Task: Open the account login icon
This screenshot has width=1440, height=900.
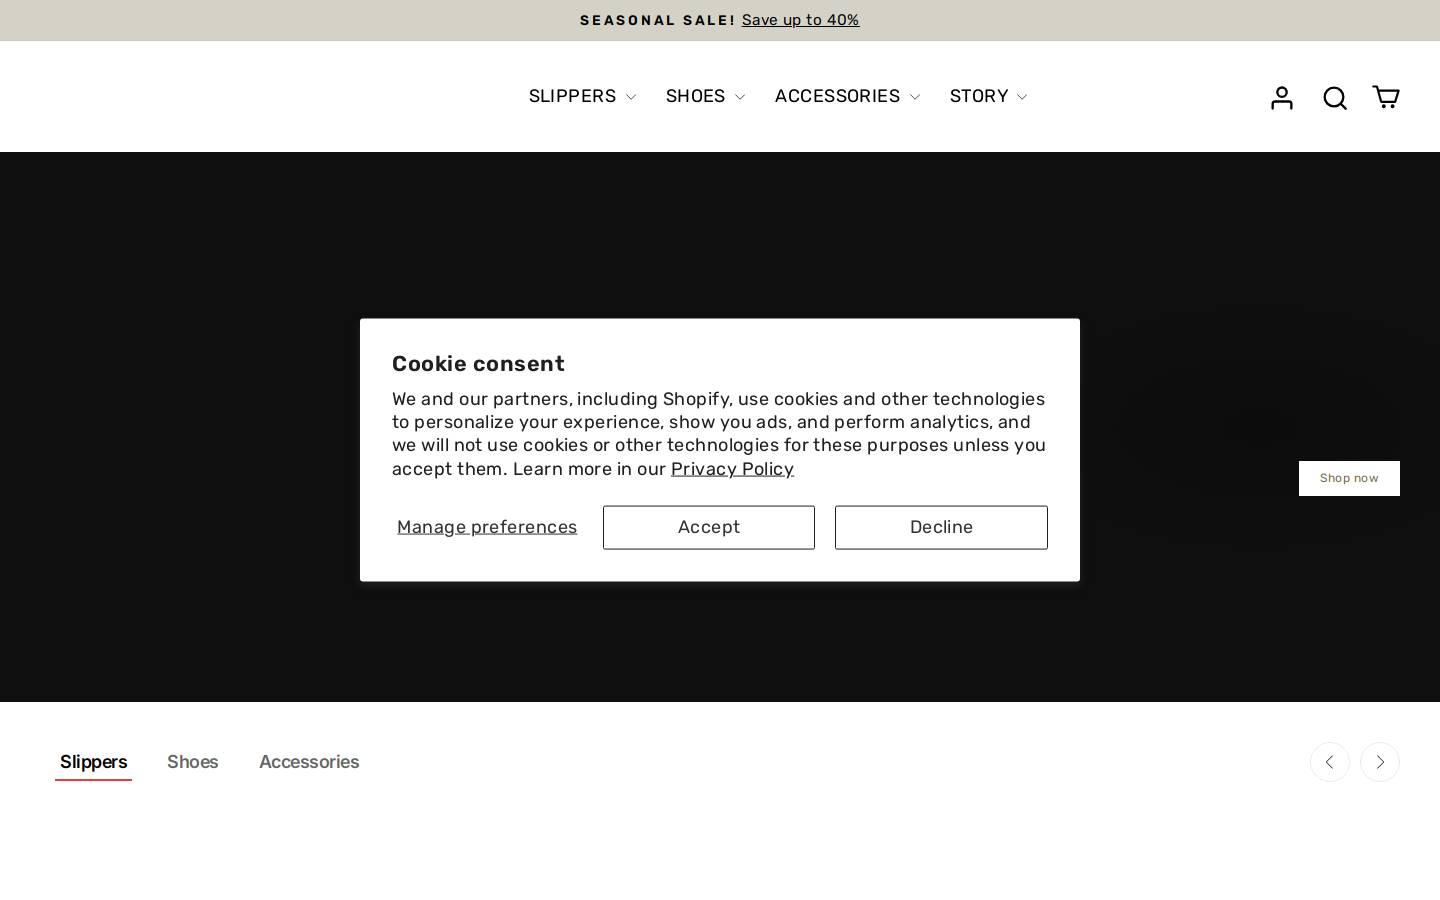Action: tap(1281, 97)
